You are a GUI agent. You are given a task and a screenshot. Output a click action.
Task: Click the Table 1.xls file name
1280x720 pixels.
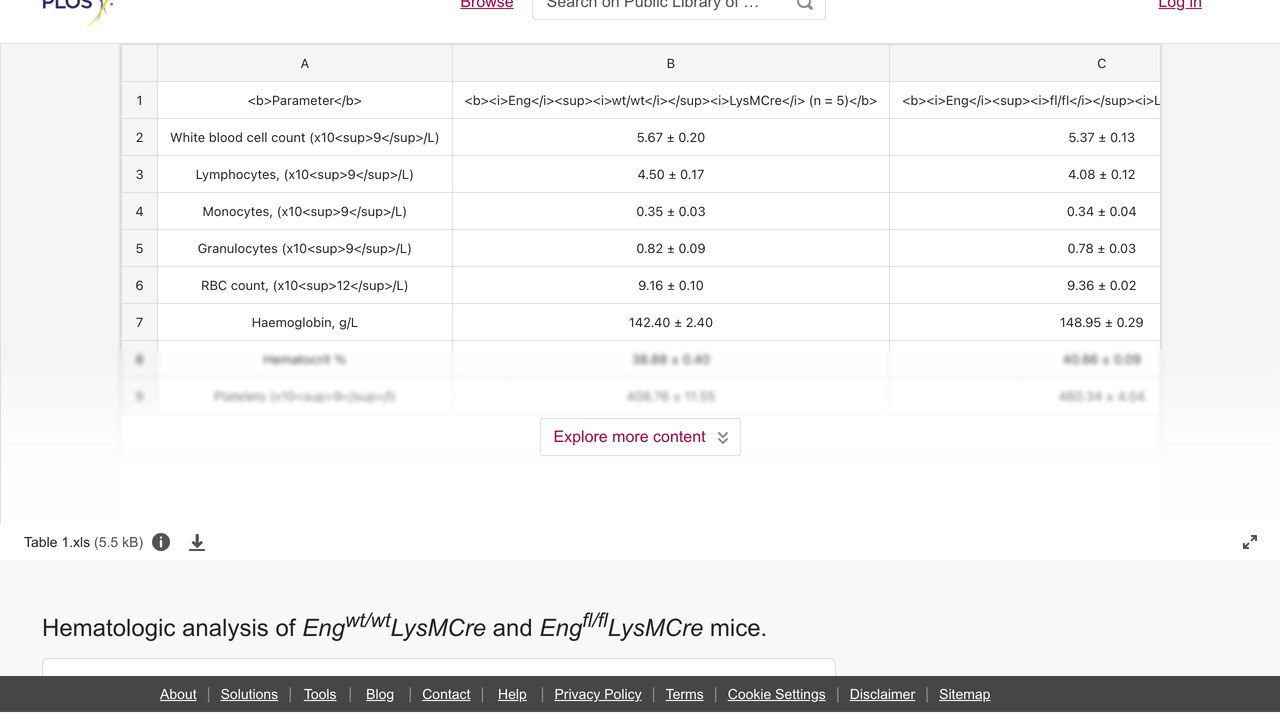(x=57, y=542)
